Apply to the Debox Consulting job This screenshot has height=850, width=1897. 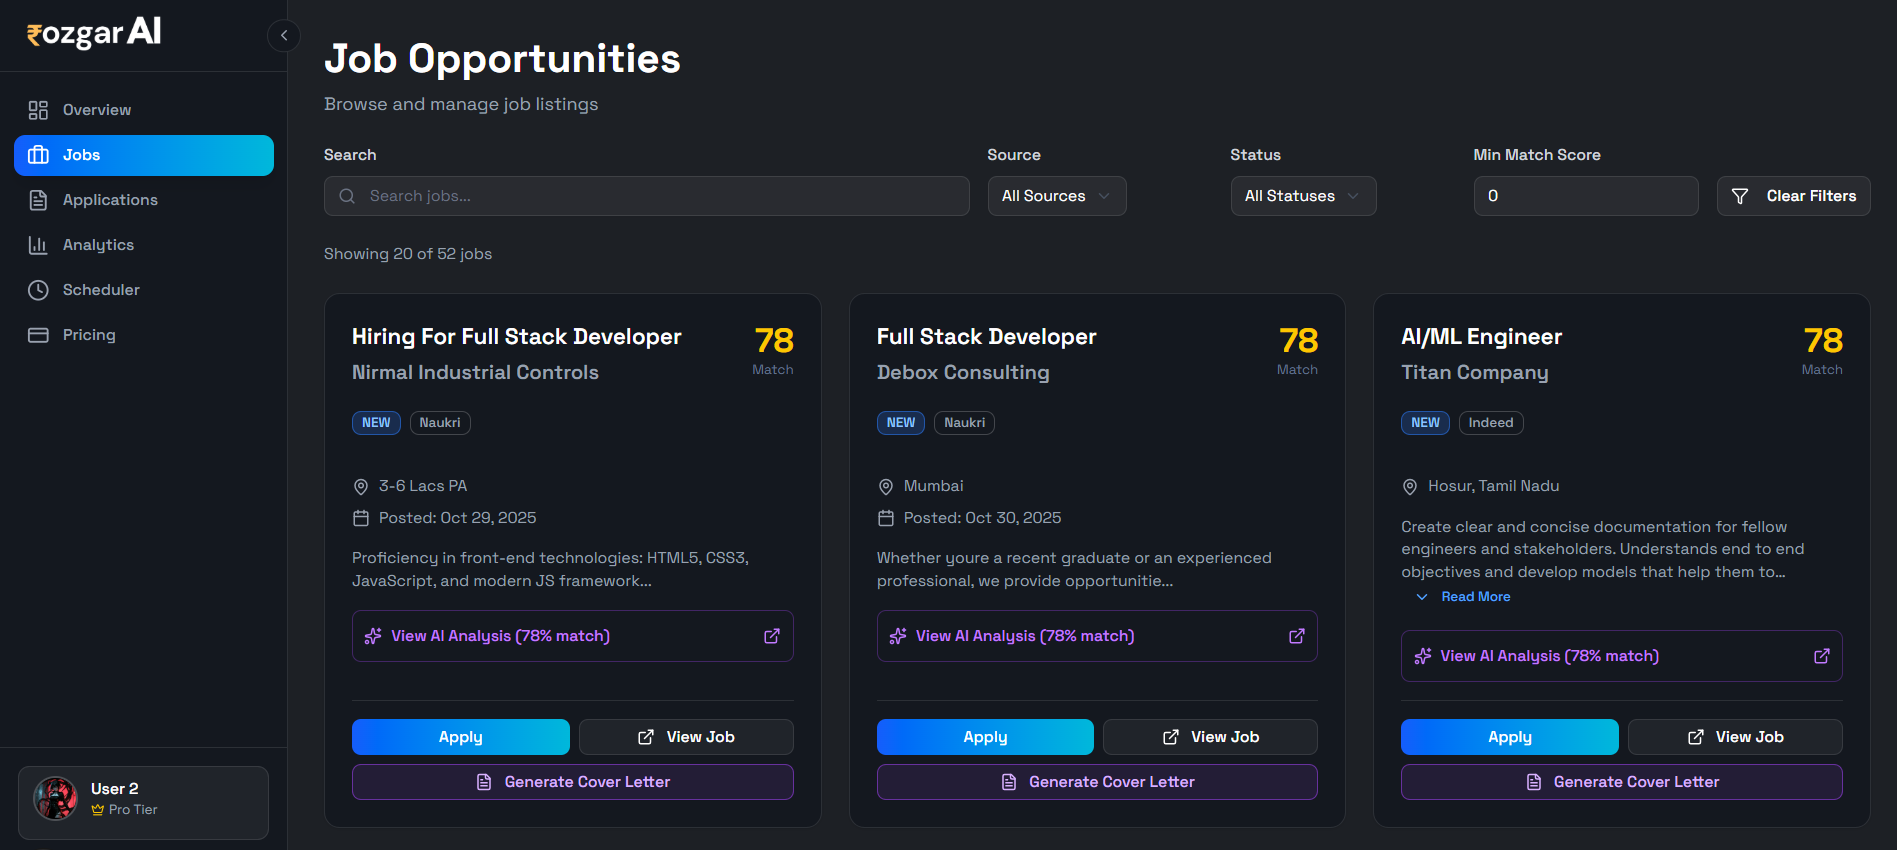984,737
